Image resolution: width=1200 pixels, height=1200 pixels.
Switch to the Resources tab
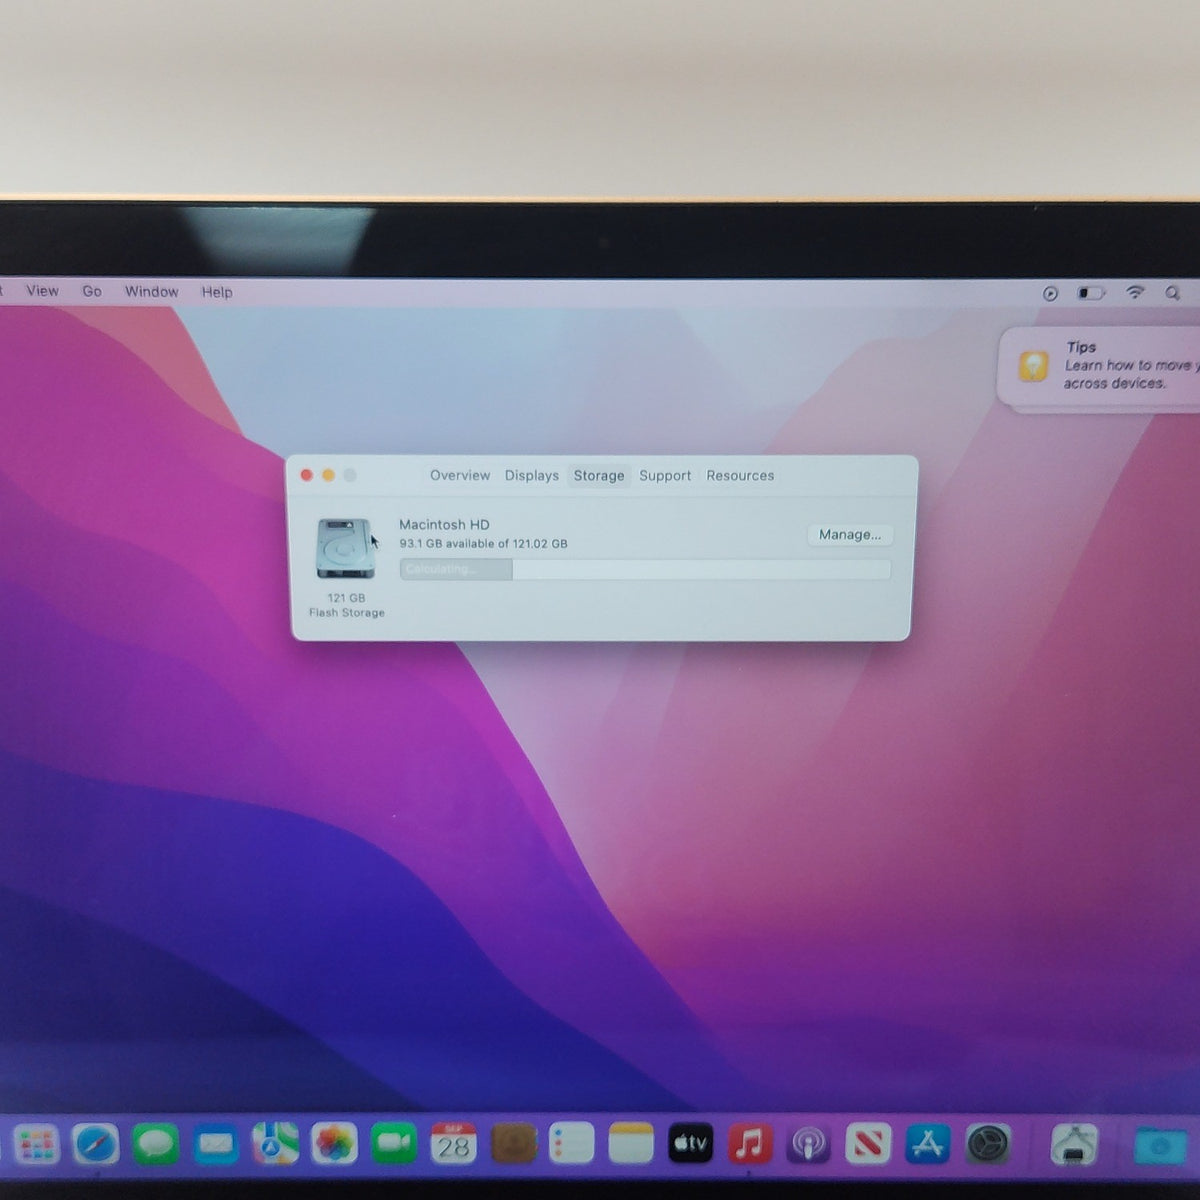coord(740,475)
